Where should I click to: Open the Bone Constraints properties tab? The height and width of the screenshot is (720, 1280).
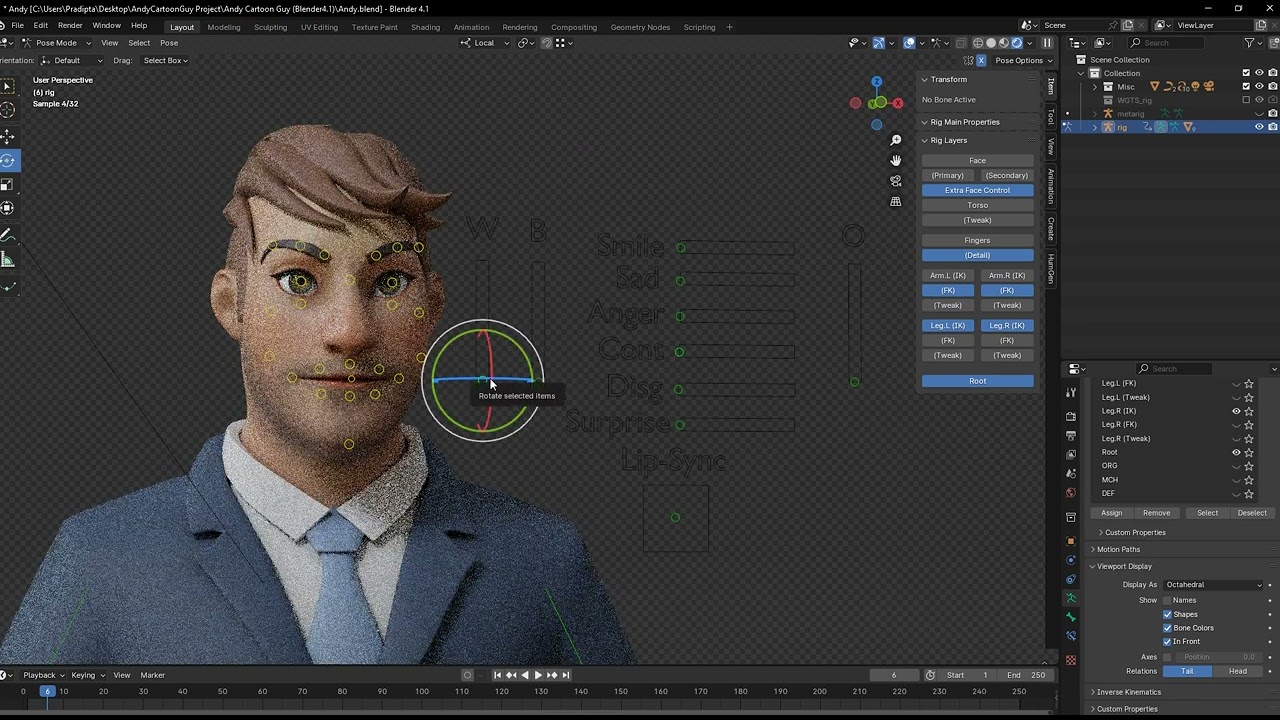click(1071, 635)
